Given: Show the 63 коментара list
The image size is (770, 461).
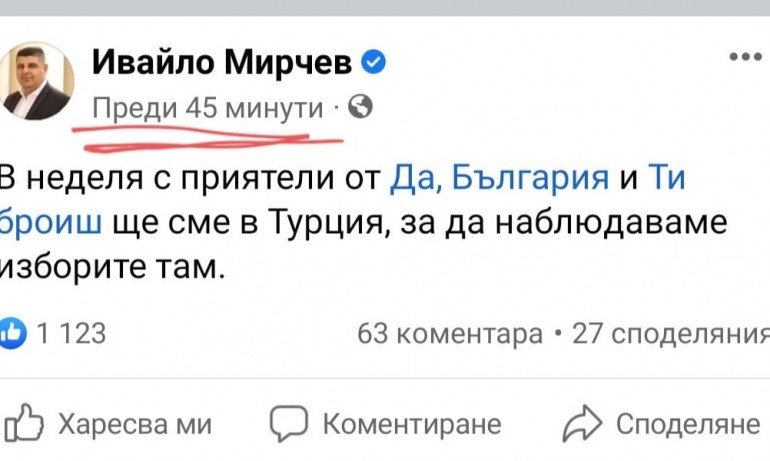Looking at the screenshot, I should (x=450, y=334).
